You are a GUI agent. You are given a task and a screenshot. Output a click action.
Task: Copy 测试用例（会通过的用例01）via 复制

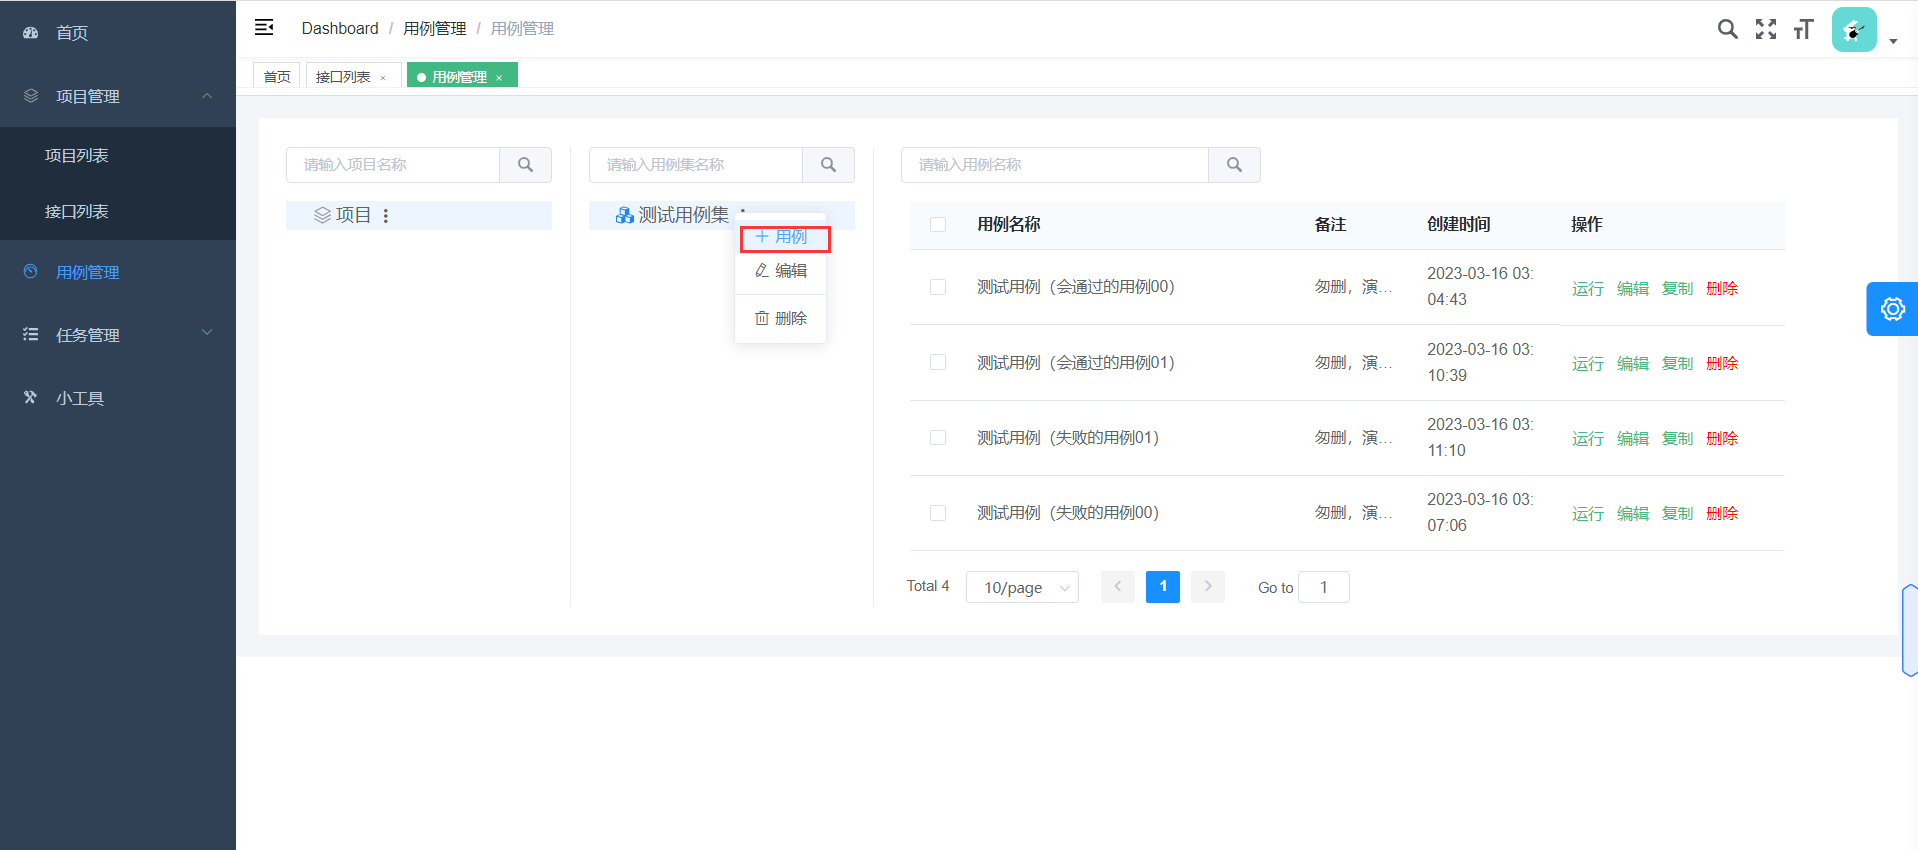coord(1677,363)
